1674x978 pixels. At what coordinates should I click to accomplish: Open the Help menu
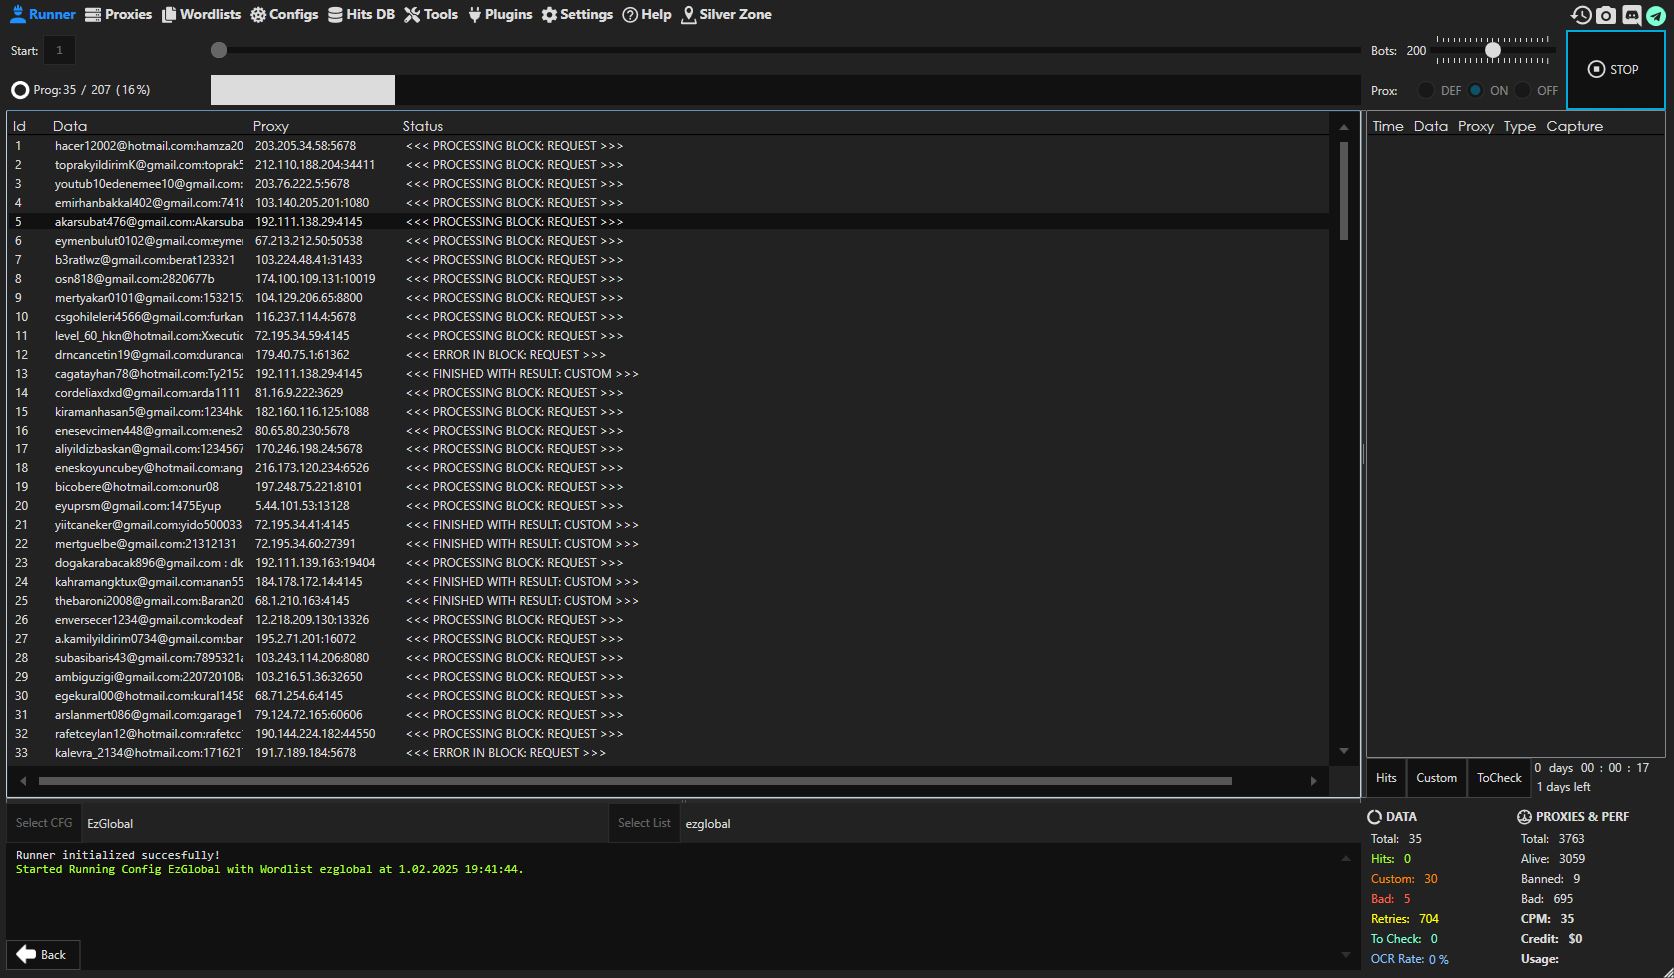click(x=647, y=14)
